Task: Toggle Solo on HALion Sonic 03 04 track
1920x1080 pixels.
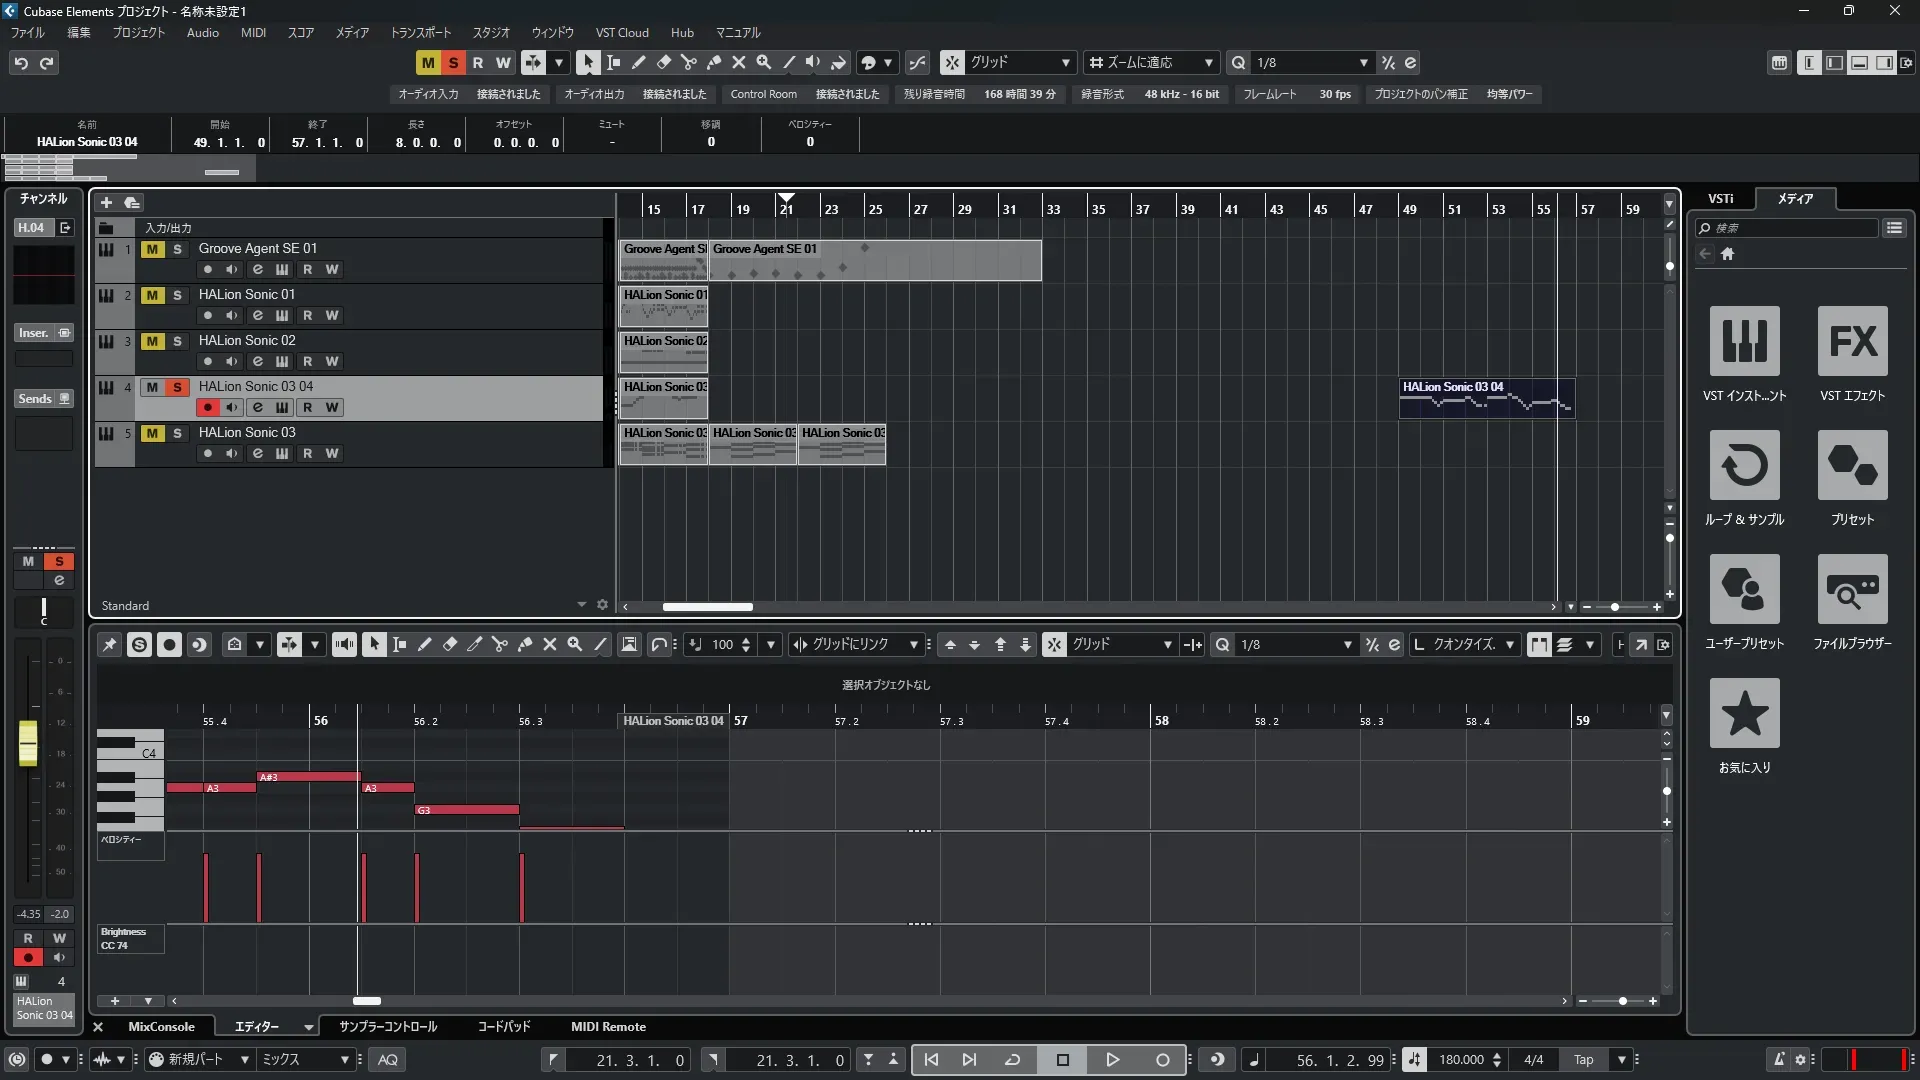Action: 177,387
